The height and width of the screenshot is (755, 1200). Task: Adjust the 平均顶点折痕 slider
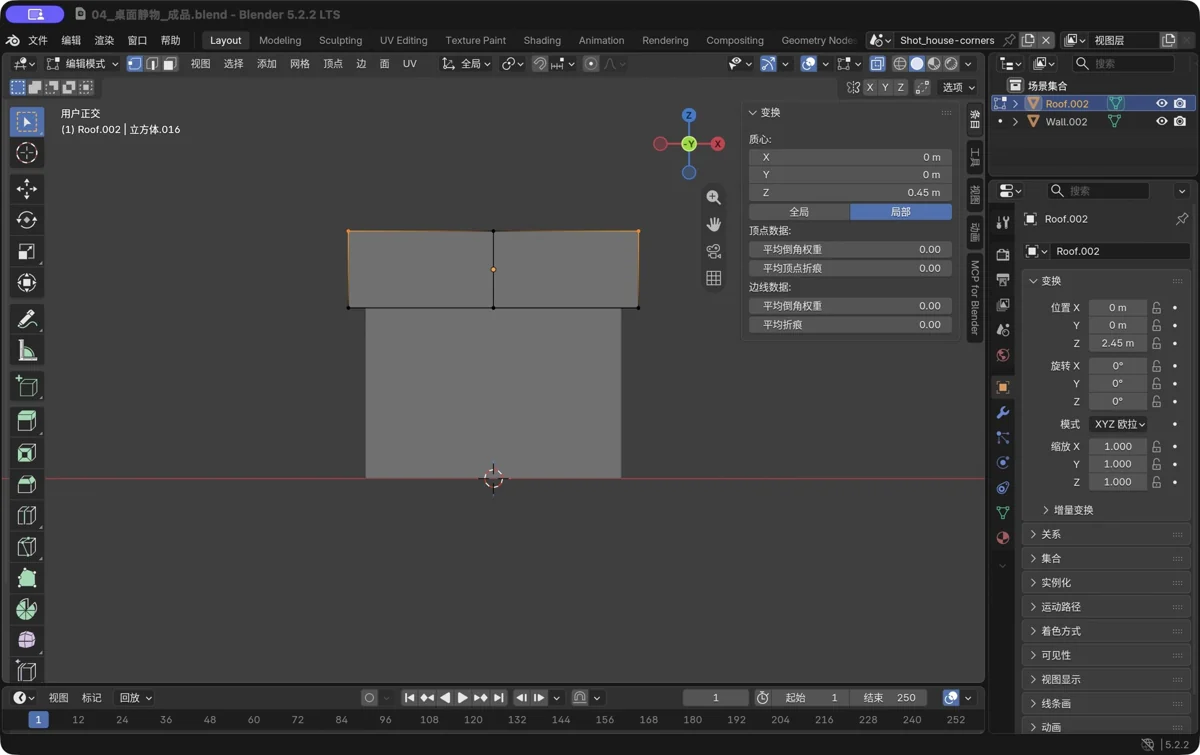pos(850,268)
